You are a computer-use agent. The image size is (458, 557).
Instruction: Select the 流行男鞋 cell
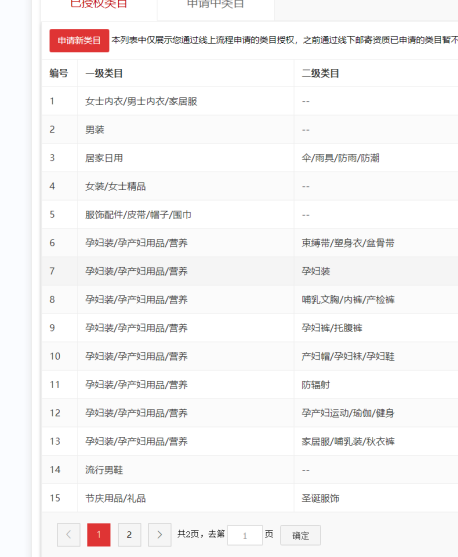(x=185, y=470)
